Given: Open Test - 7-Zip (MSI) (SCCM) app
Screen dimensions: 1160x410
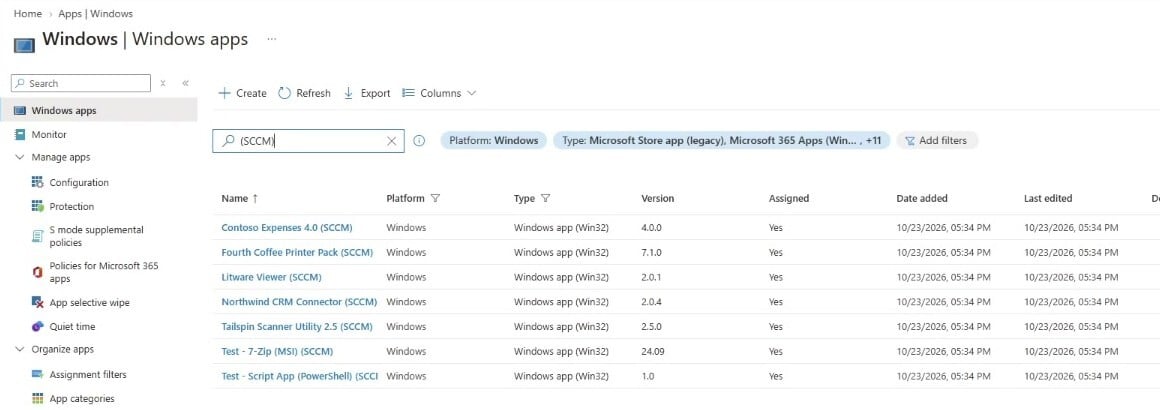Looking at the screenshot, I should click(x=277, y=352).
